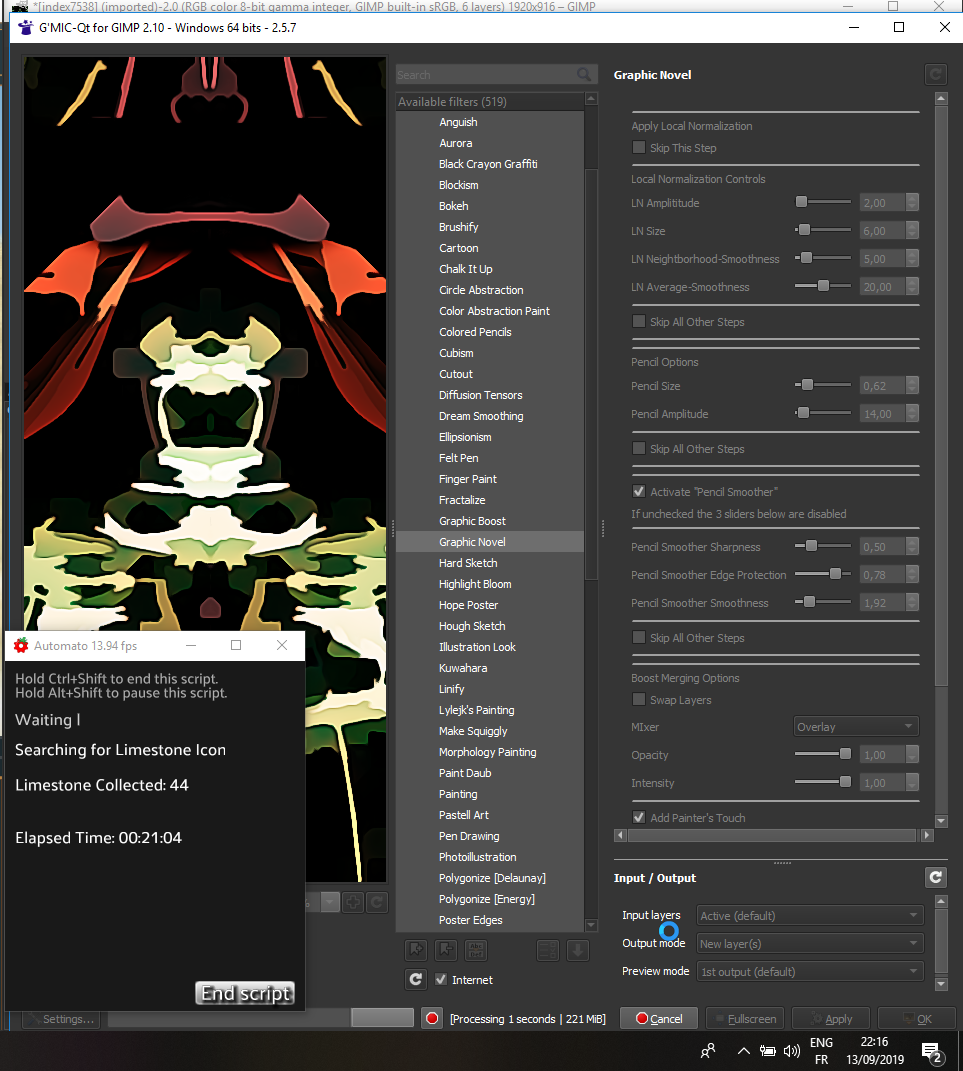Viewport: 963px width, 1071px height.
Task: Click the Intensity slider
Action: pyautogui.click(x=822, y=782)
